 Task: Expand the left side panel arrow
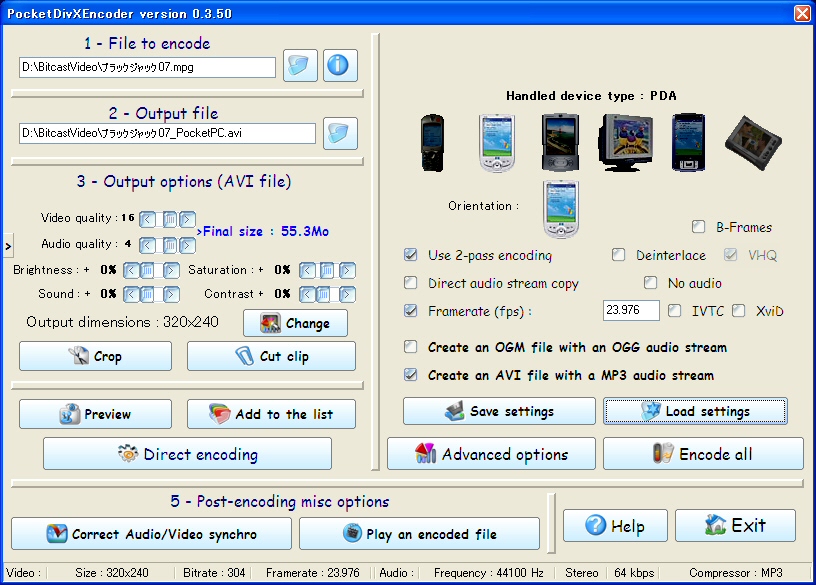click(x=8, y=246)
